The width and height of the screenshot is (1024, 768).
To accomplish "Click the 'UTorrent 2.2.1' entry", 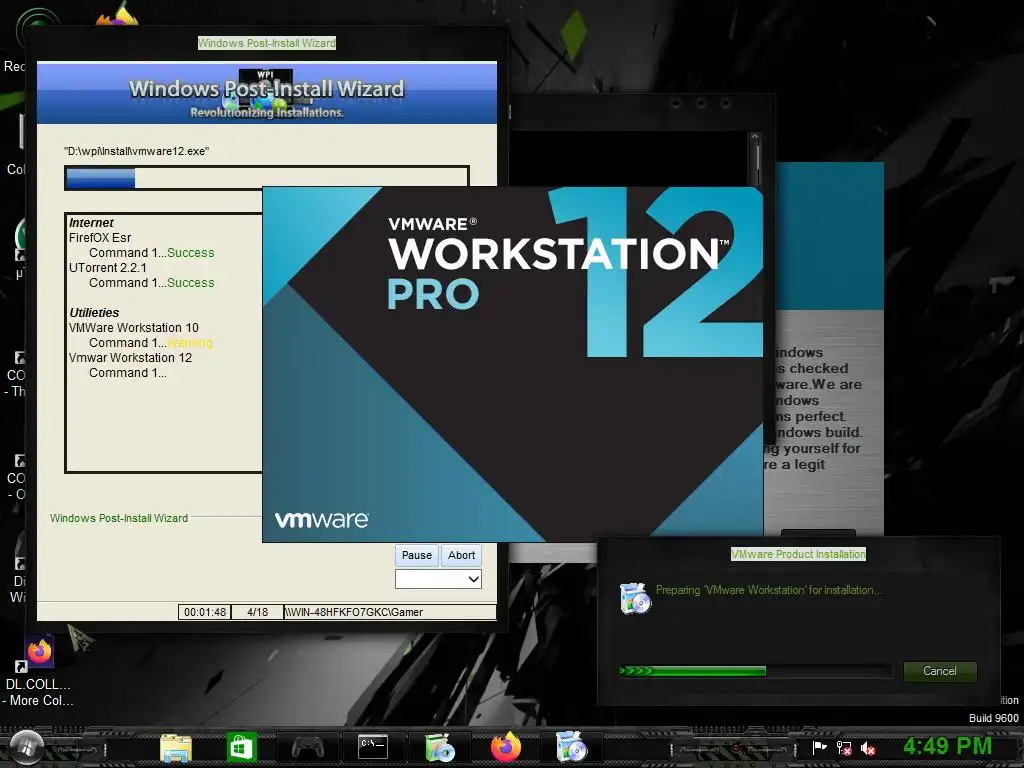I will tap(108, 268).
